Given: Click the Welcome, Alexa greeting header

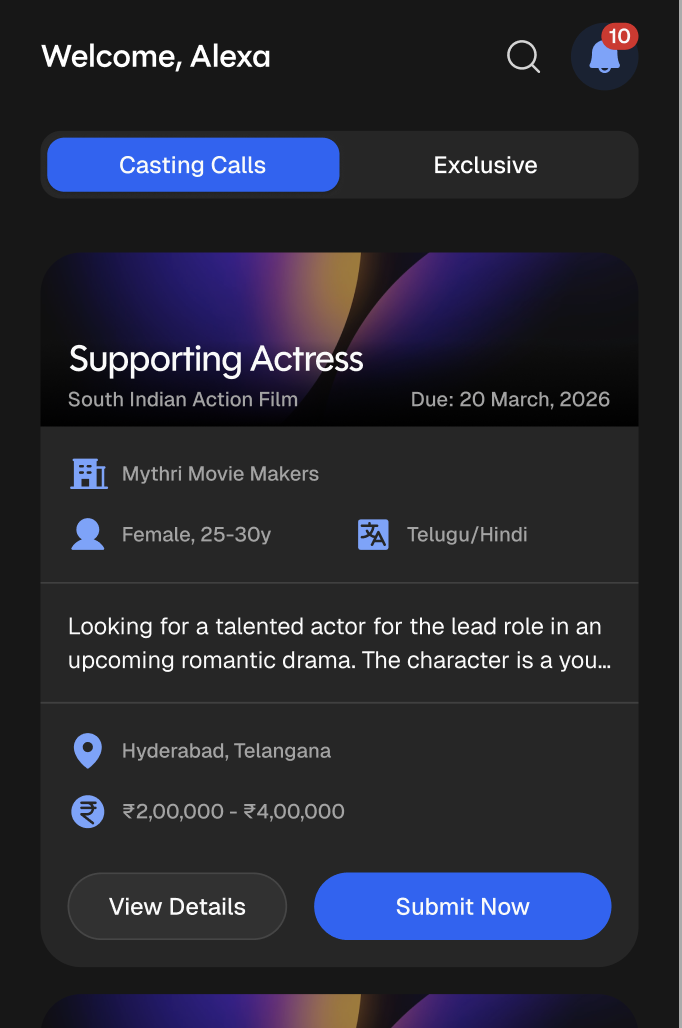Looking at the screenshot, I should click(156, 56).
